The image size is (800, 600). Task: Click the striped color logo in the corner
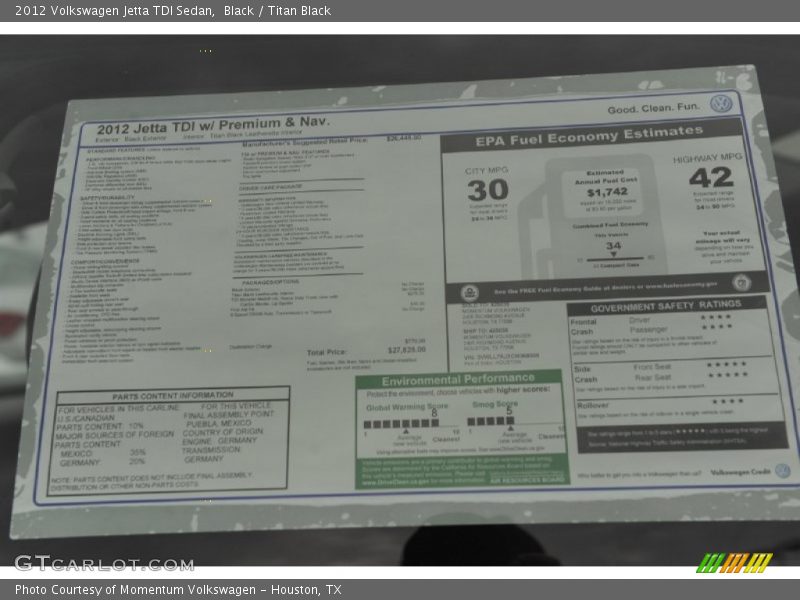735,563
